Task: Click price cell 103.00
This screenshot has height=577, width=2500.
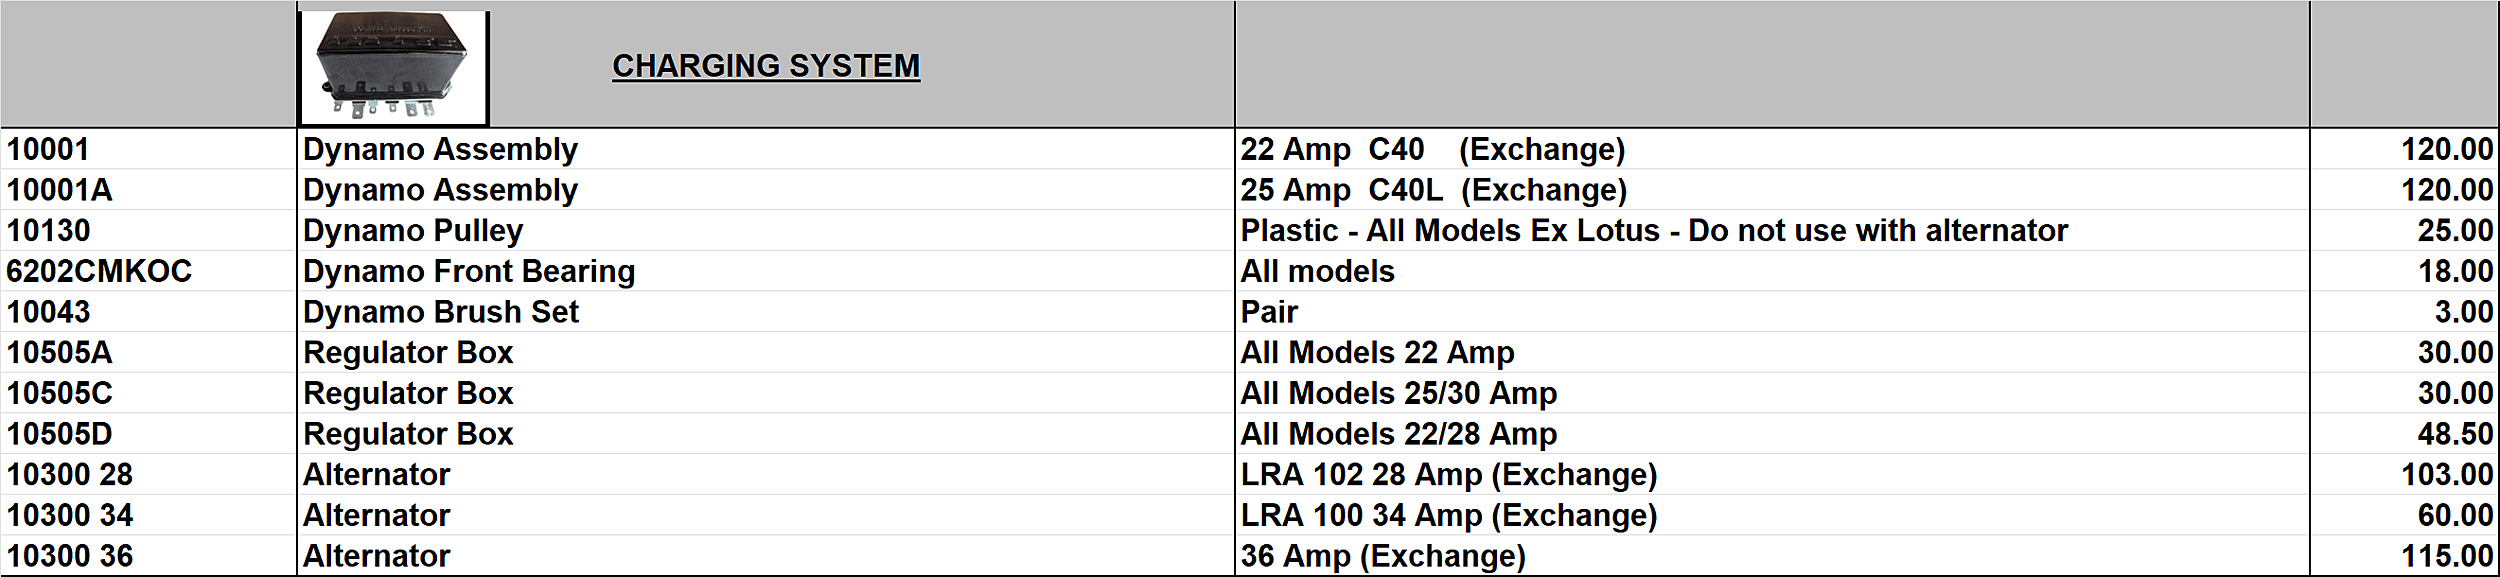Action: point(2446,475)
